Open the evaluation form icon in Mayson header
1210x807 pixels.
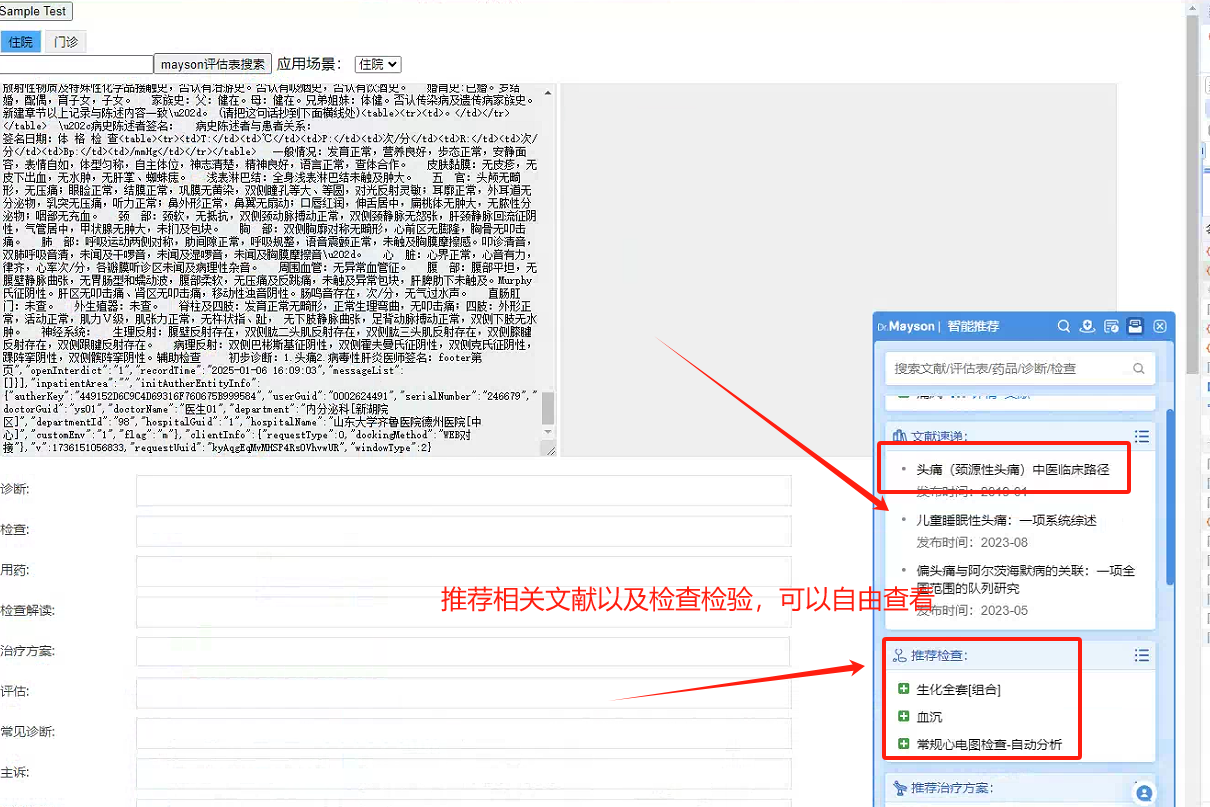tap(1111, 326)
